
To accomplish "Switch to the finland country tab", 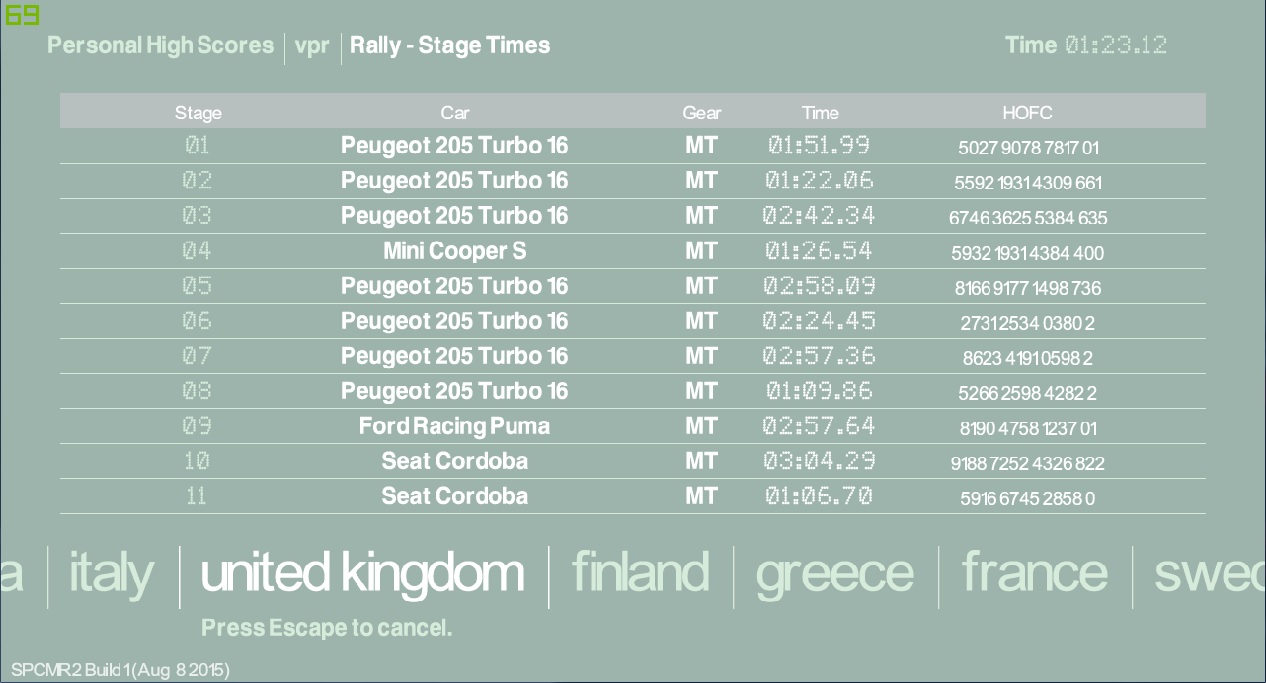I will pos(640,573).
